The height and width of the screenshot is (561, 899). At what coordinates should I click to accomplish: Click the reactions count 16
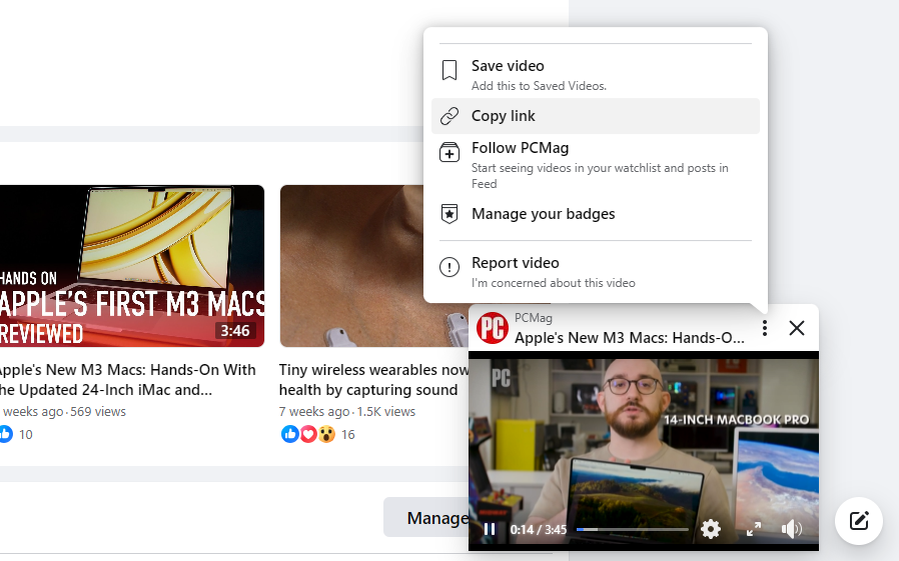tap(348, 435)
